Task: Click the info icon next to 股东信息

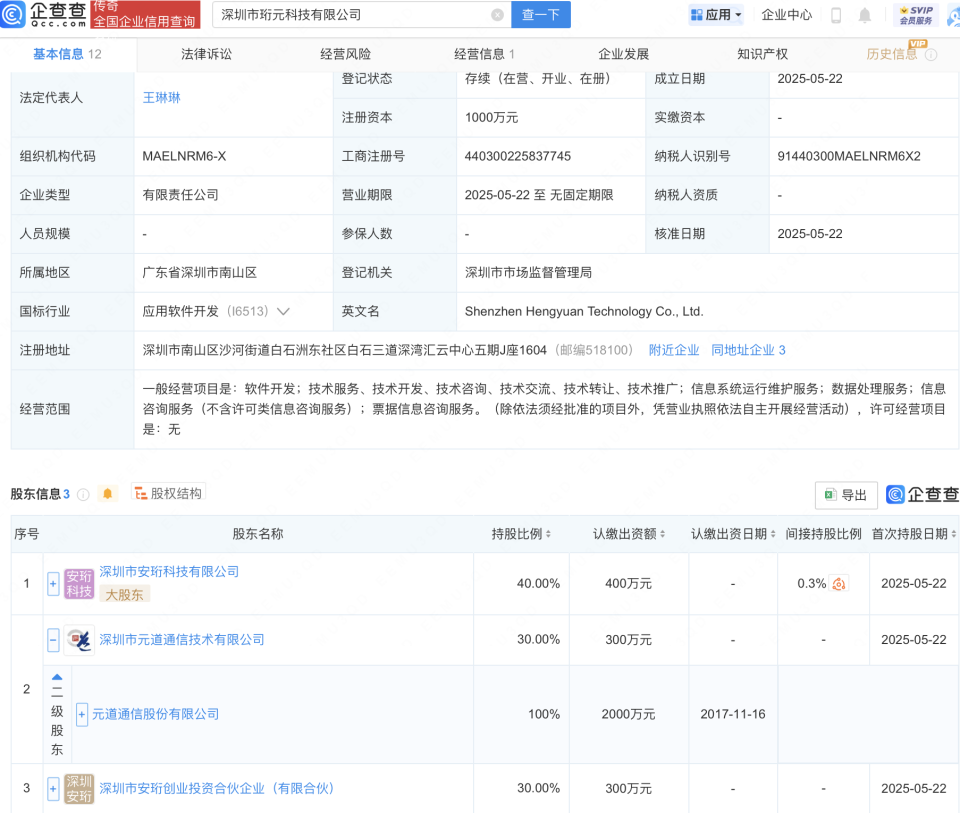Action: tap(83, 495)
